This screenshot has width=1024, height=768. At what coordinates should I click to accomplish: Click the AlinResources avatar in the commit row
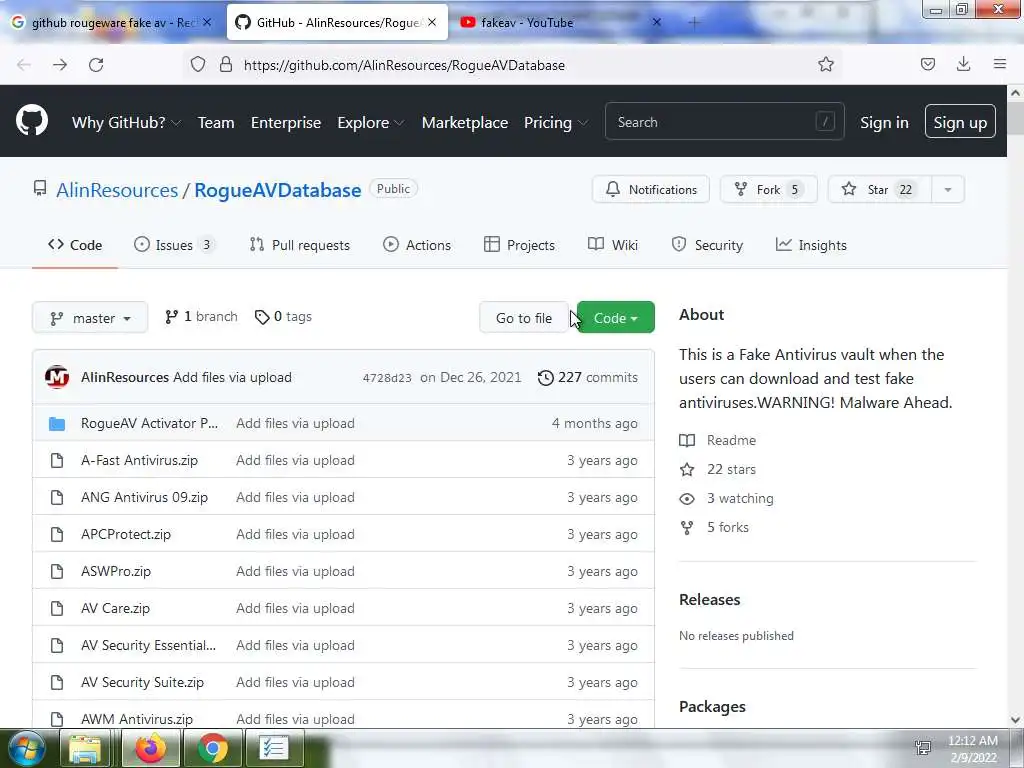57,377
